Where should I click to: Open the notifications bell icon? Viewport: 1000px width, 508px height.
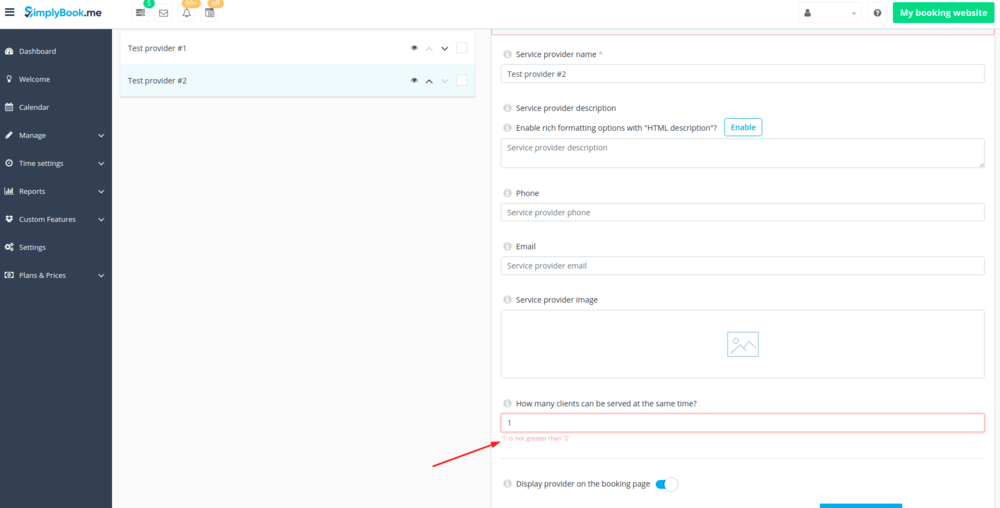186,13
